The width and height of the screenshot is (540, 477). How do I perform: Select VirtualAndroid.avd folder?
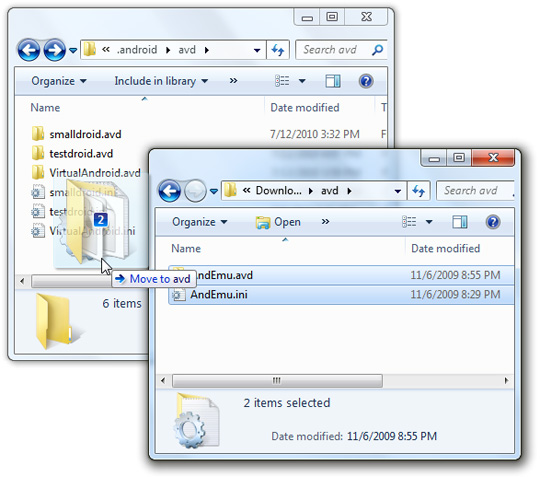click(x=95, y=173)
